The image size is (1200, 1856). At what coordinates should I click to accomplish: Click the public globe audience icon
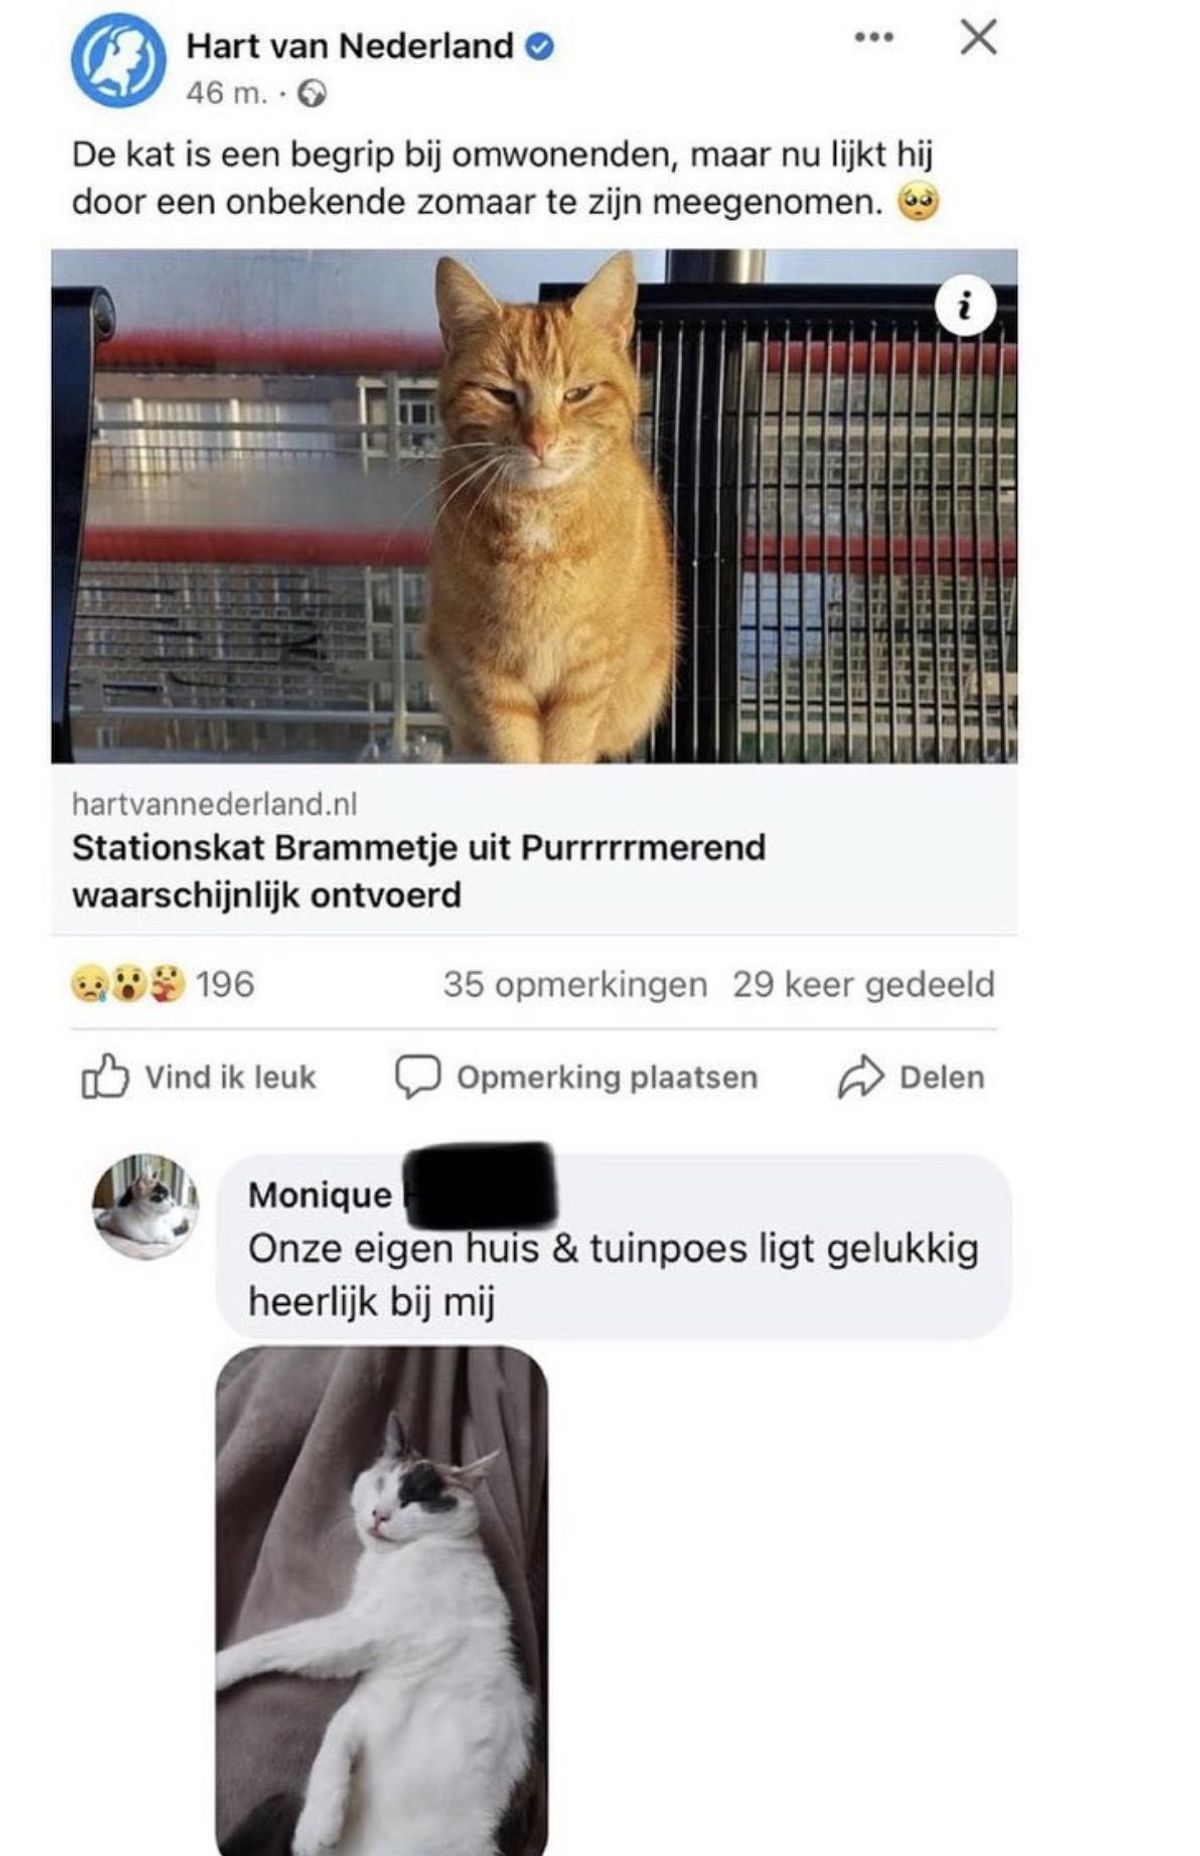pyautogui.click(x=313, y=94)
